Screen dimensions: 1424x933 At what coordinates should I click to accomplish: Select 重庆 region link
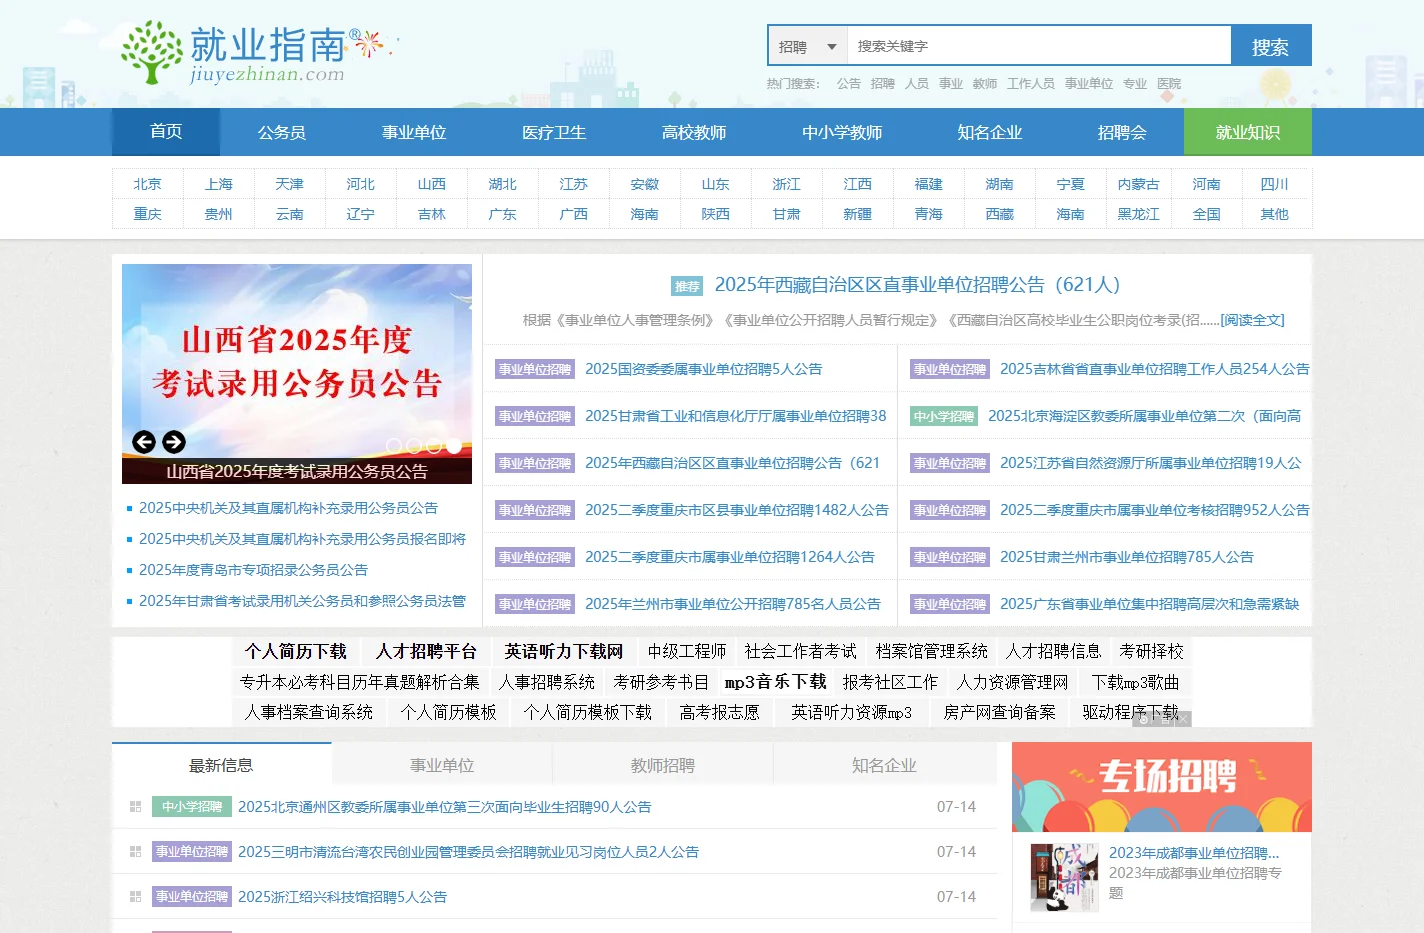coord(148,214)
